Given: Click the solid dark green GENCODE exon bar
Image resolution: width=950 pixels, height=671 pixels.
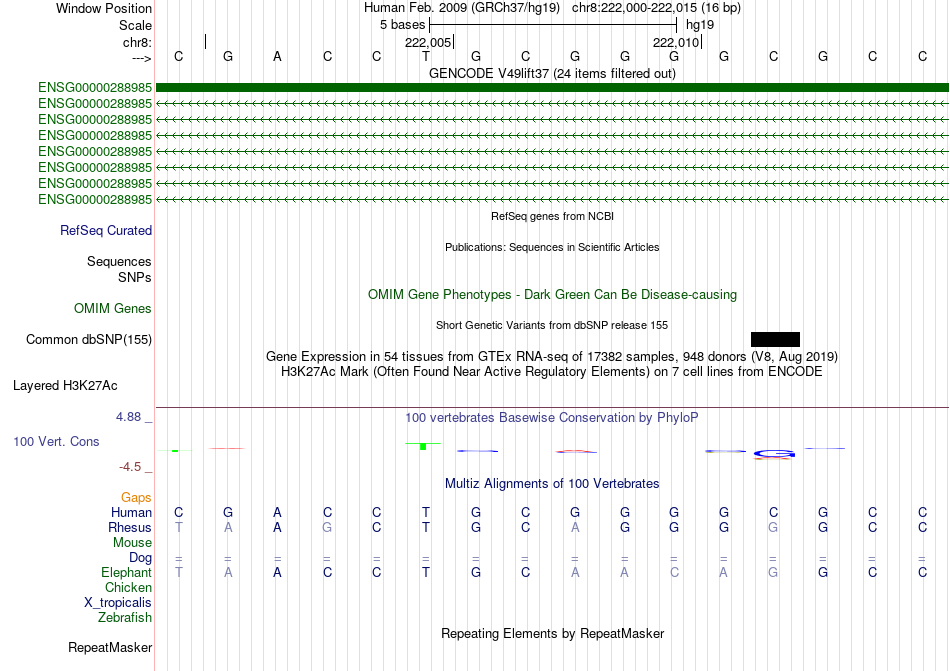Looking at the screenshot, I should click(x=552, y=88).
